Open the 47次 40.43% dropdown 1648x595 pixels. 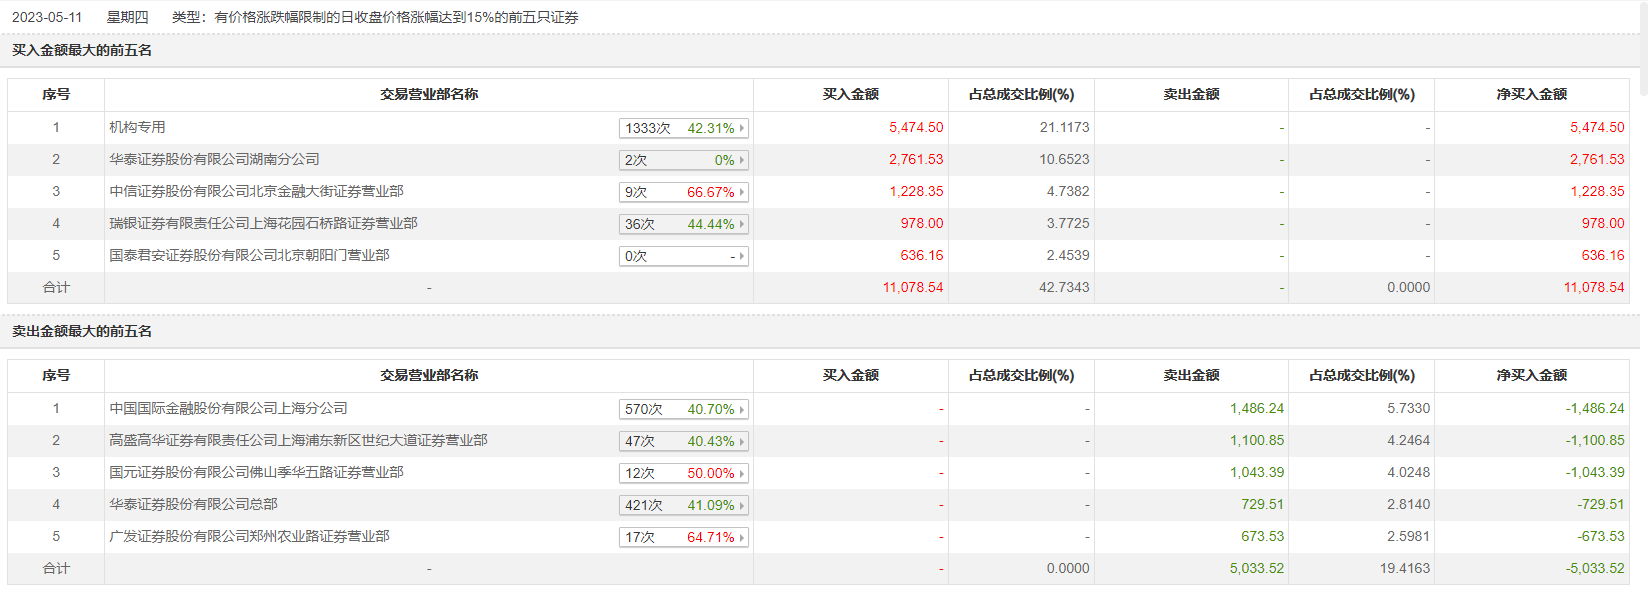tap(683, 442)
